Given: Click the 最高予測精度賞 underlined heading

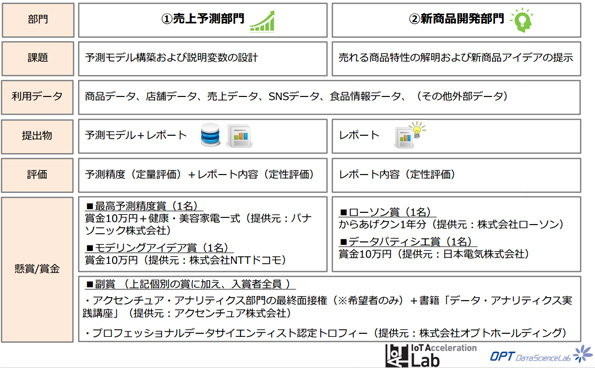Looking at the screenshot, I should [143, 206].
